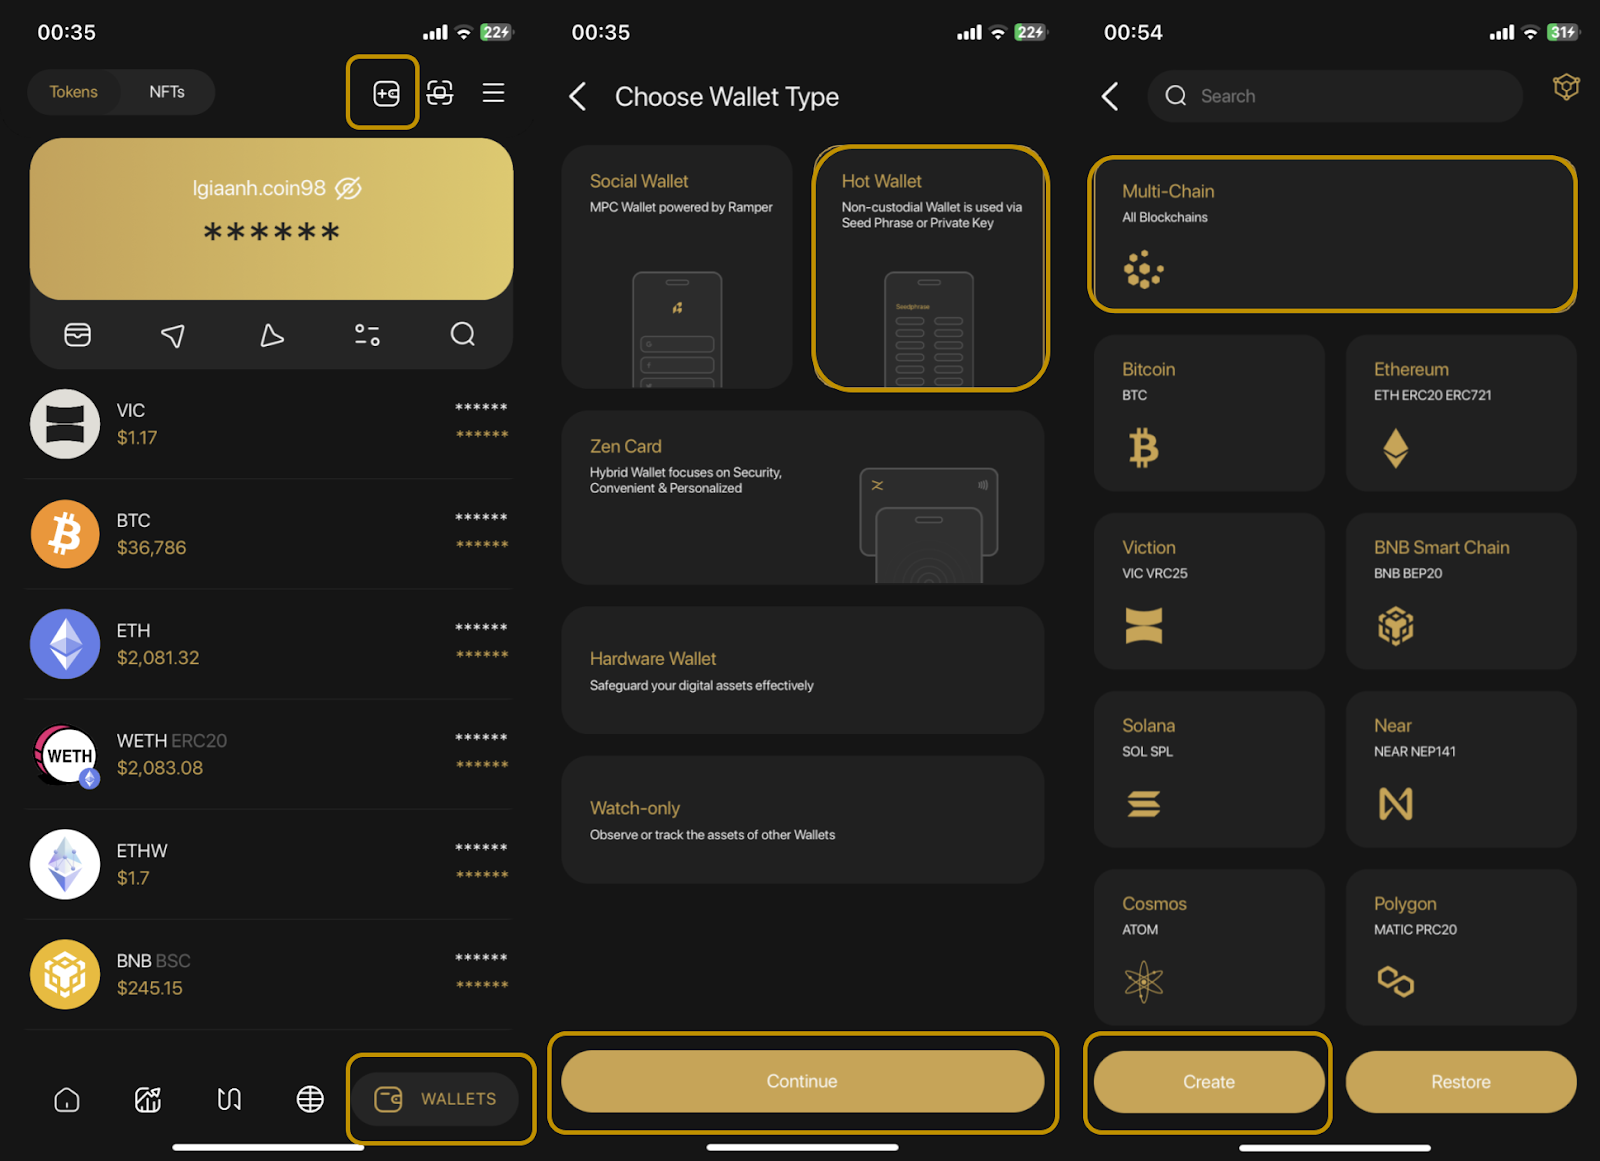1600x1161 pixels.
Task: Choose the BNB Smart Chain card
Action: 1461,591
